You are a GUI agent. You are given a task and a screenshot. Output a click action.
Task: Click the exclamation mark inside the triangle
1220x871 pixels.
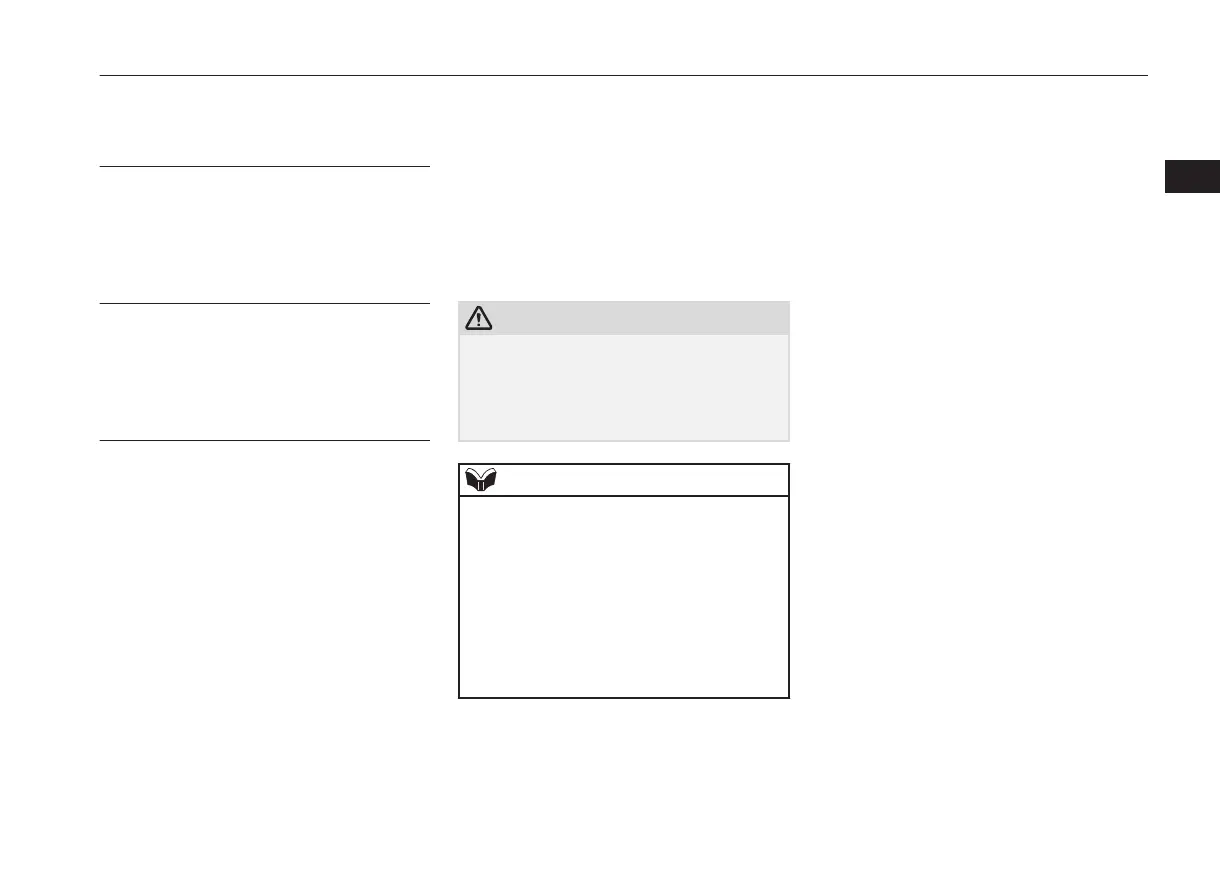tap(479, 321)
